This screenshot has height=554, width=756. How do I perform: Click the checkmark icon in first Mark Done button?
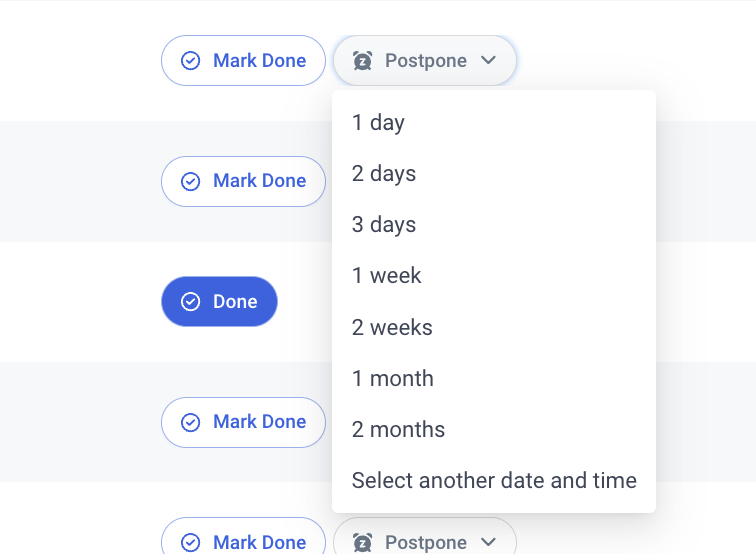190,61
